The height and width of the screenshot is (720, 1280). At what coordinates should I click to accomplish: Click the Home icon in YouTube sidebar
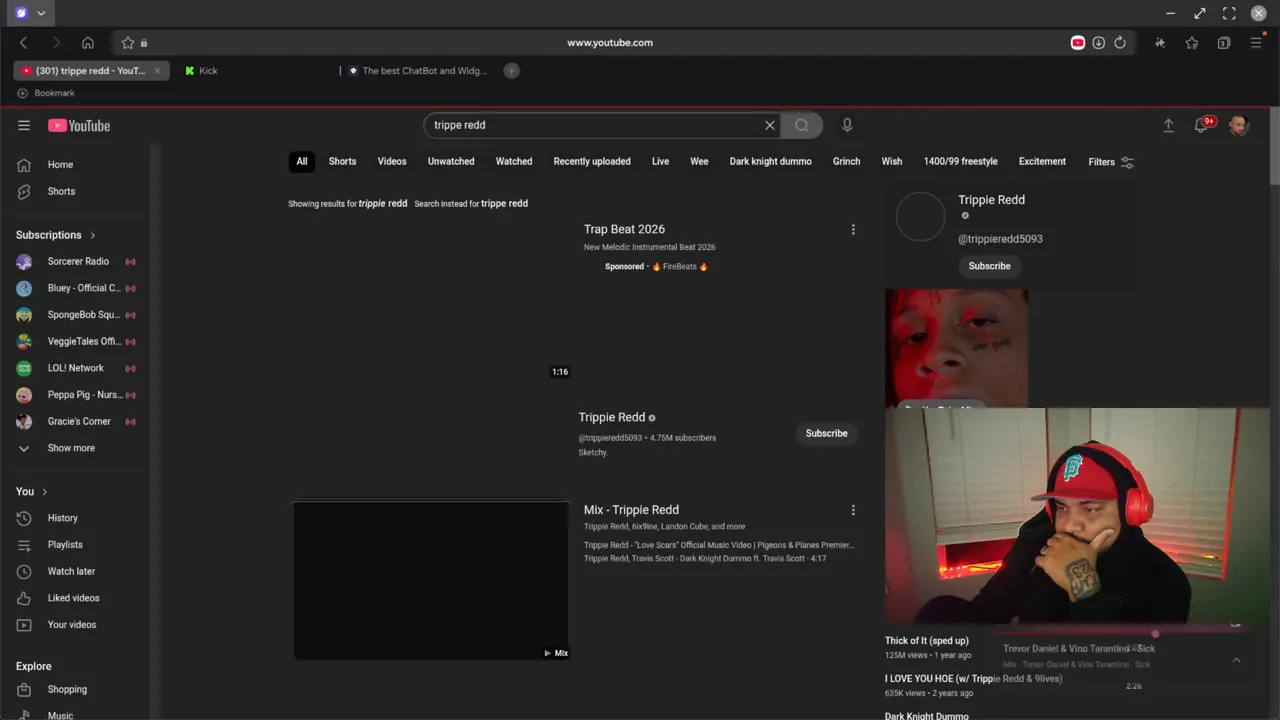24,165
